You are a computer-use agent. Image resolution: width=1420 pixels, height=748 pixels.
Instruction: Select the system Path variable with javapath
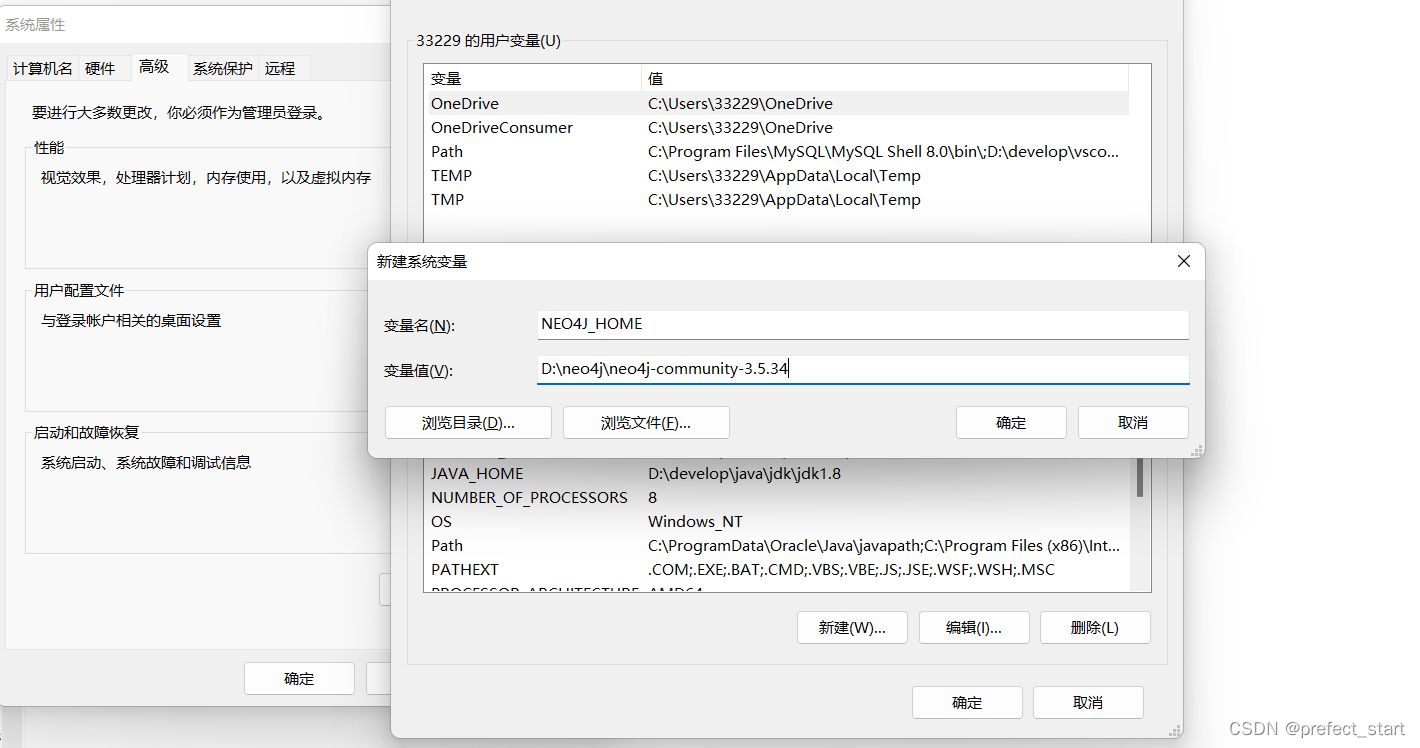click(776, 545)
